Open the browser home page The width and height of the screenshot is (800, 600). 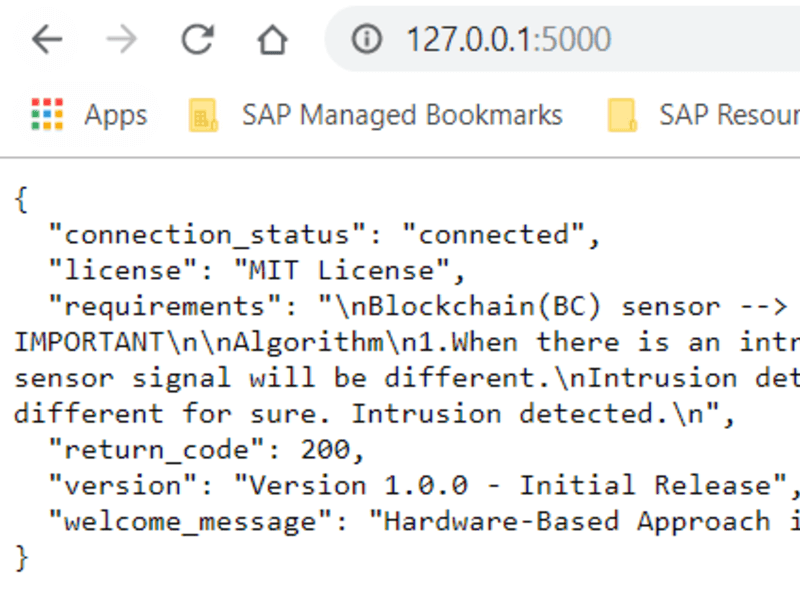[271, 39]
